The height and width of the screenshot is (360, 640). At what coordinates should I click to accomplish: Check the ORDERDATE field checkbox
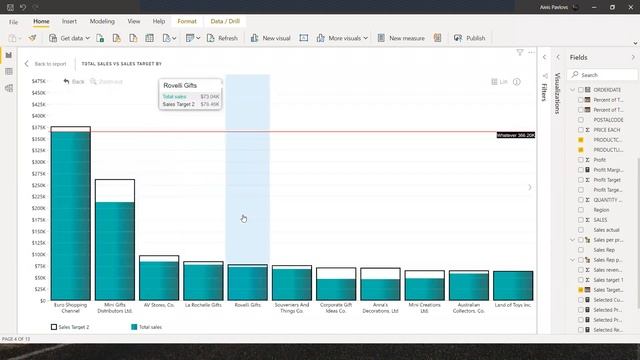(x=581, y=90)
